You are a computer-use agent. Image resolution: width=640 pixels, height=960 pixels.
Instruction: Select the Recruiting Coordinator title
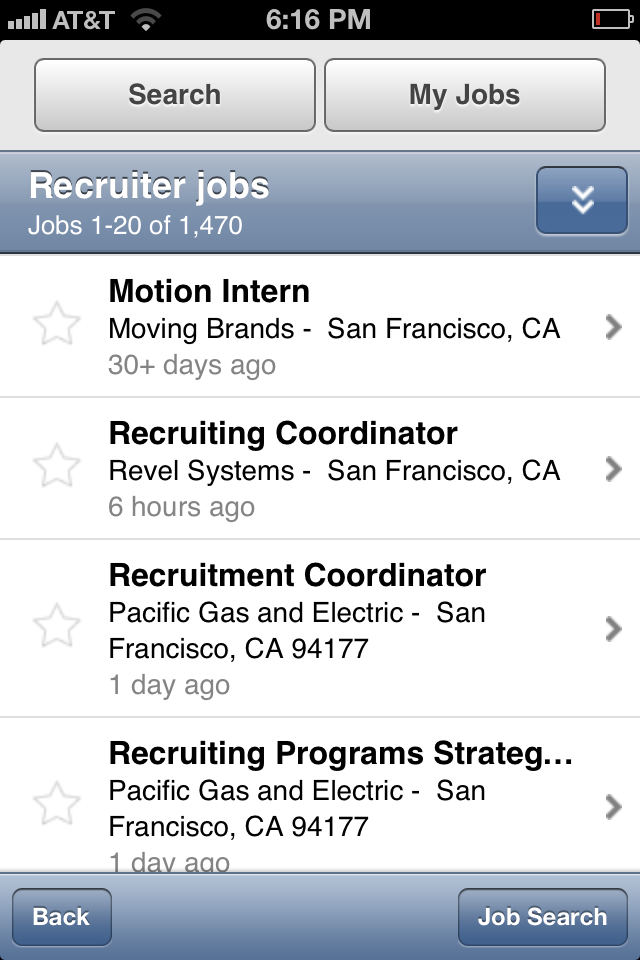coord(283,433)
